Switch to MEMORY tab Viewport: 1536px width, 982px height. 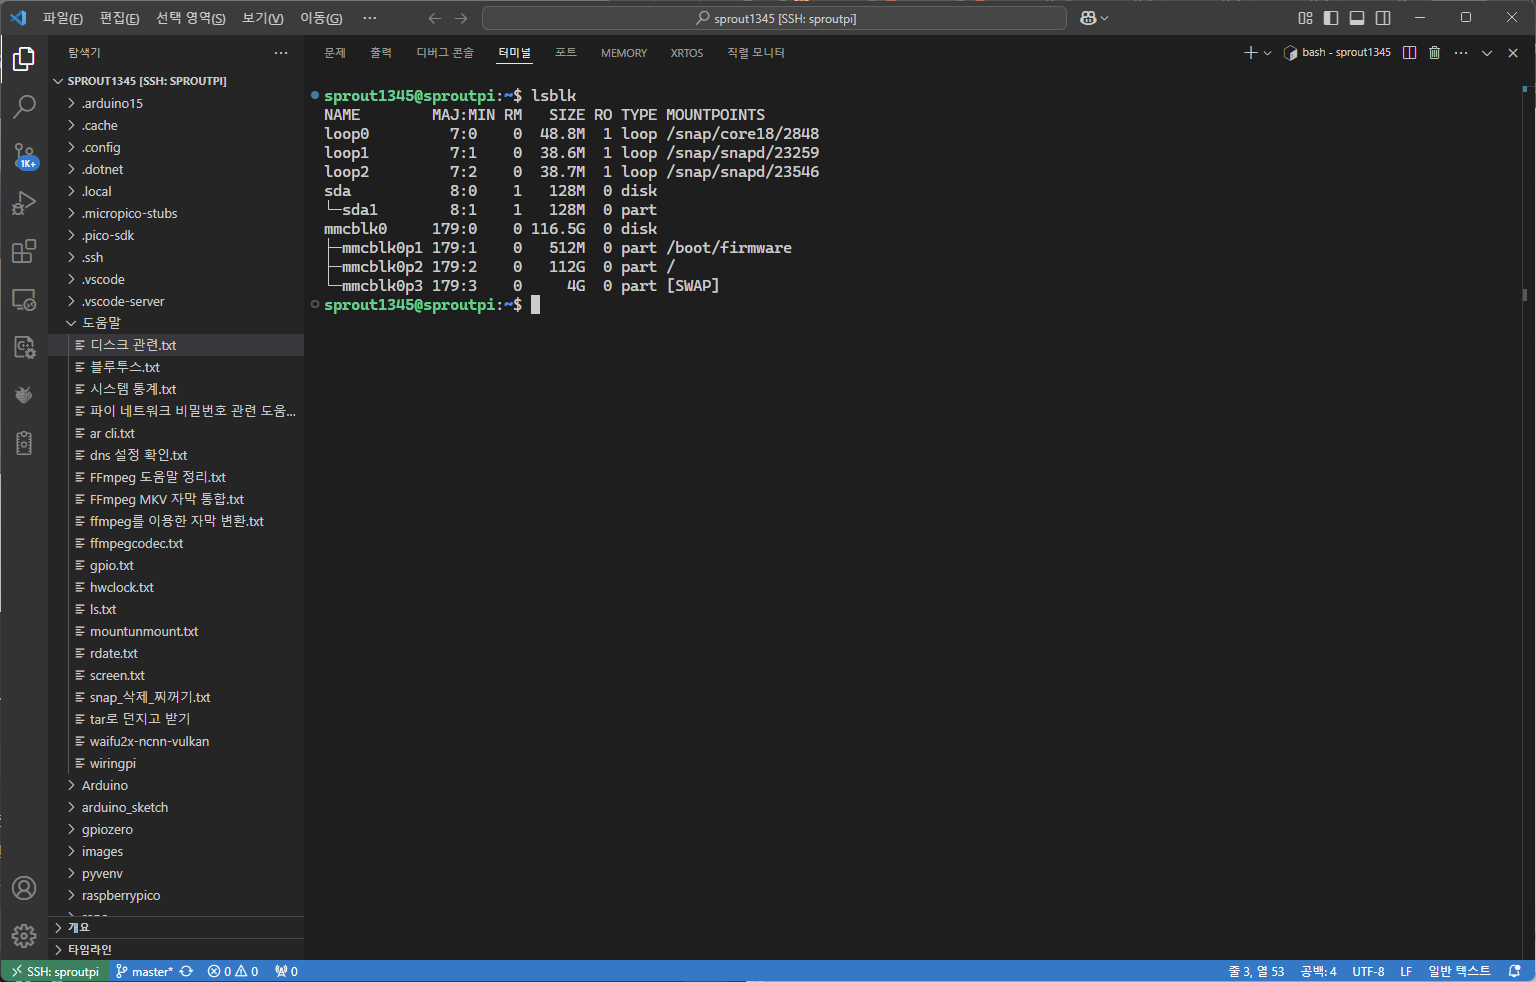click(x=624, y=53)
